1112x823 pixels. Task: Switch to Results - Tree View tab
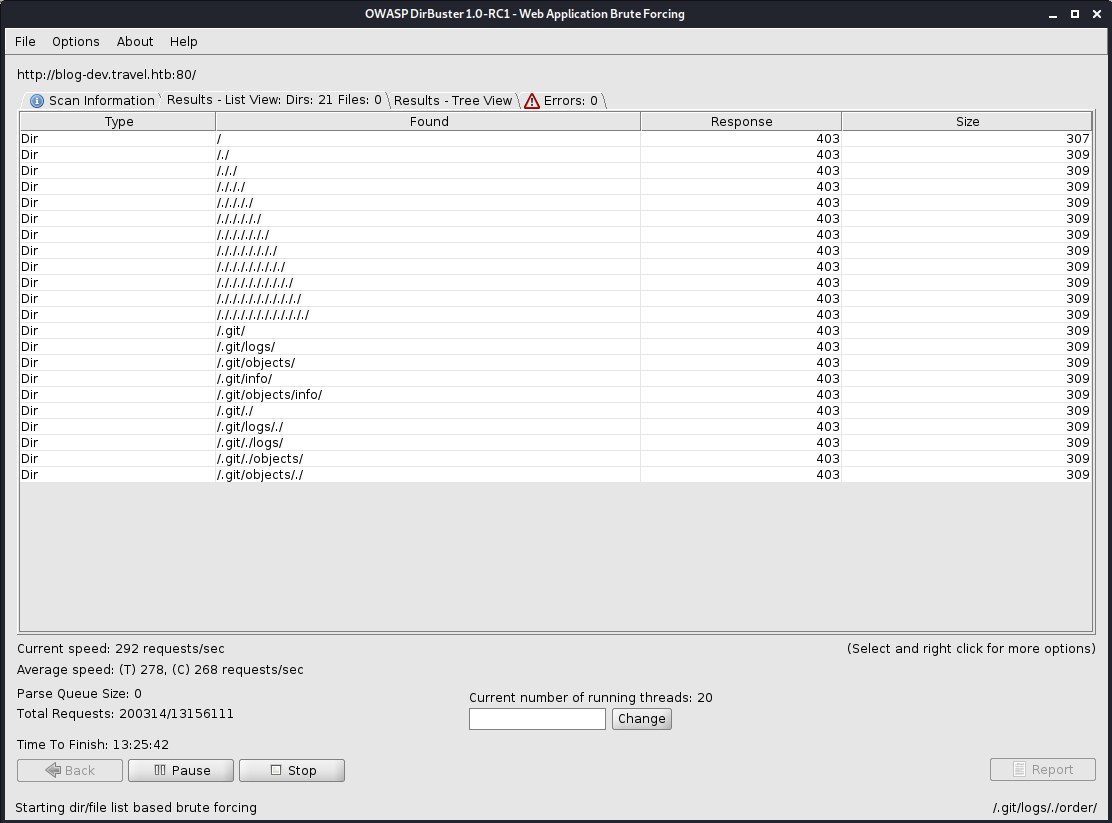pos(452,101)
